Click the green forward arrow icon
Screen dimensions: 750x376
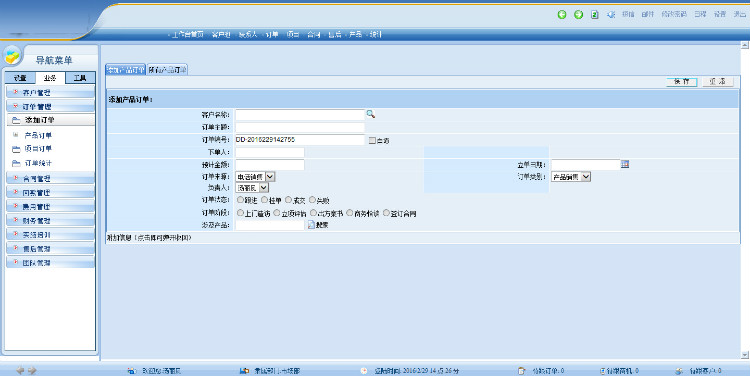[578, 14]
